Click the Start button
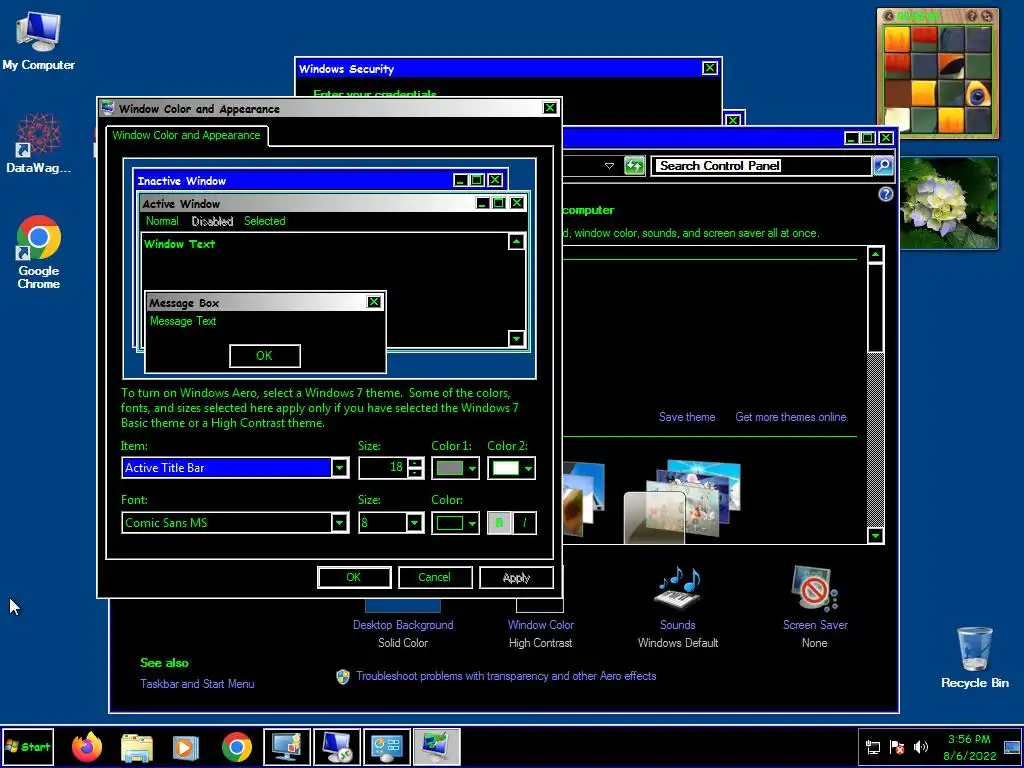Viewport: 1024px width, 768px height. (28, 746)
